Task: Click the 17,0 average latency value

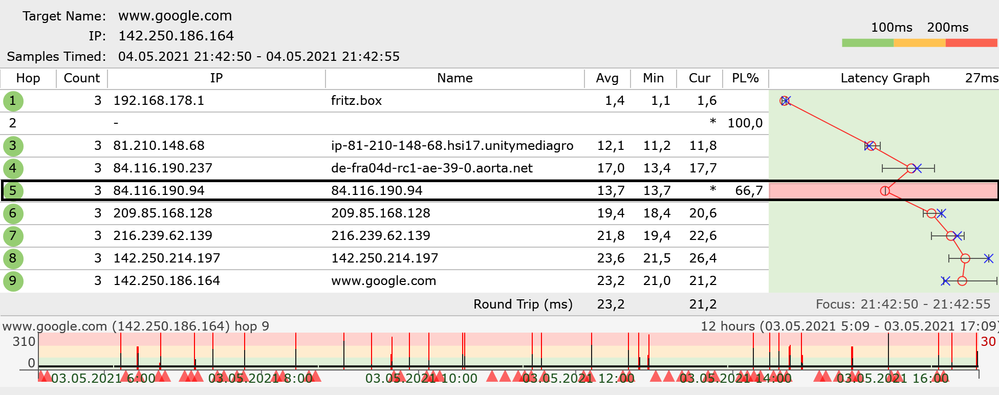Action: pyautogui.click(x=610, y=168)
